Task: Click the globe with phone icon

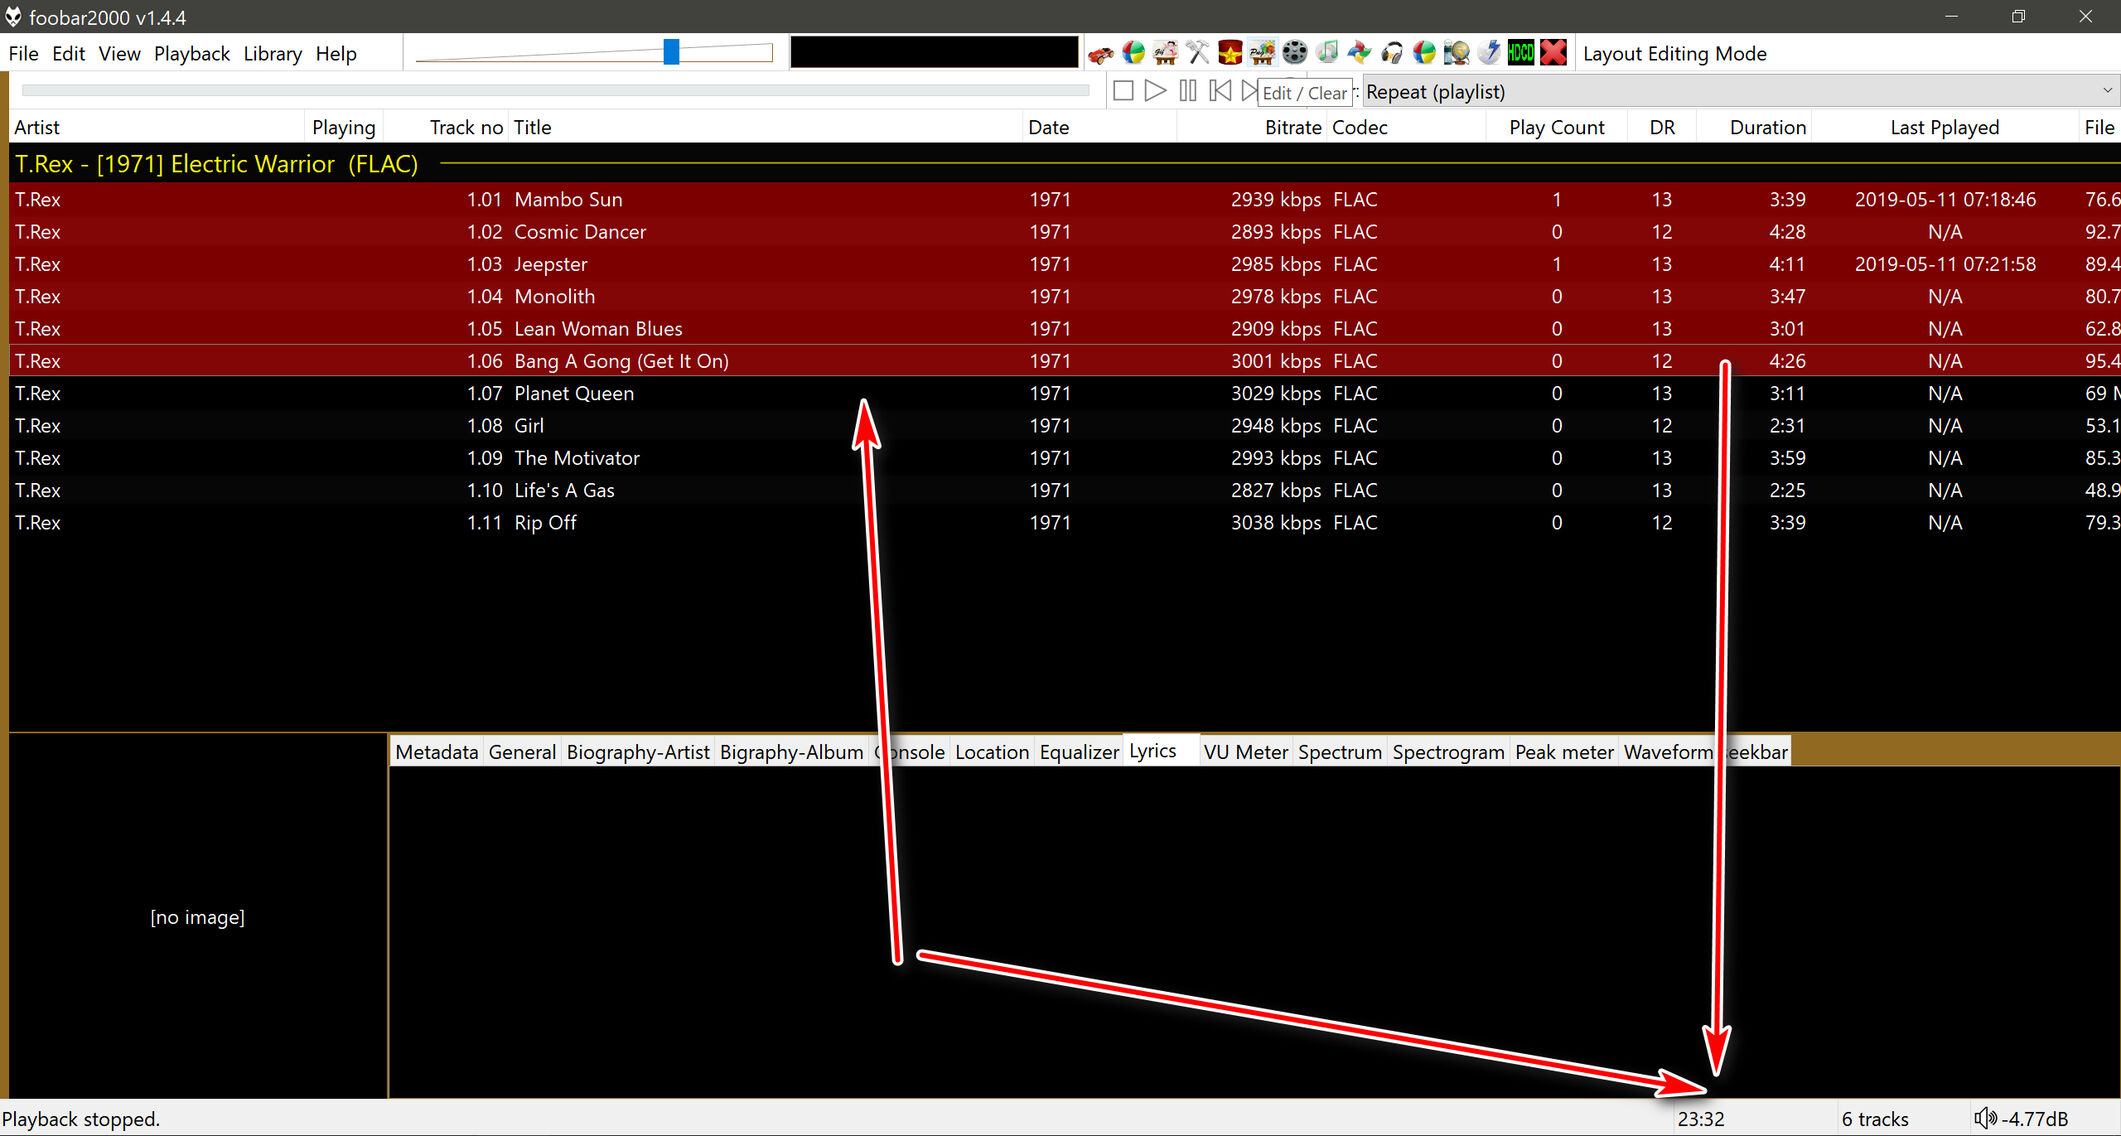Action: pos(1456,53)
